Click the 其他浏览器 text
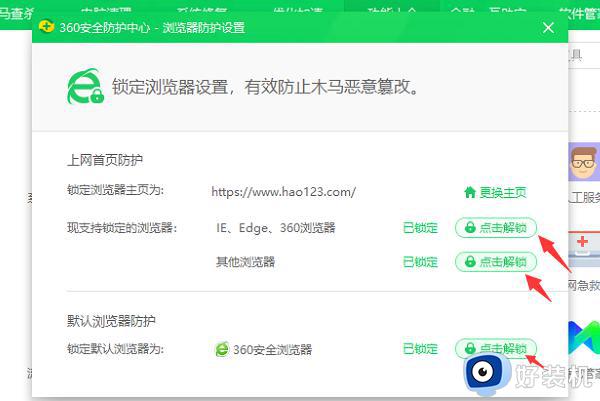 tap(246, 262)
